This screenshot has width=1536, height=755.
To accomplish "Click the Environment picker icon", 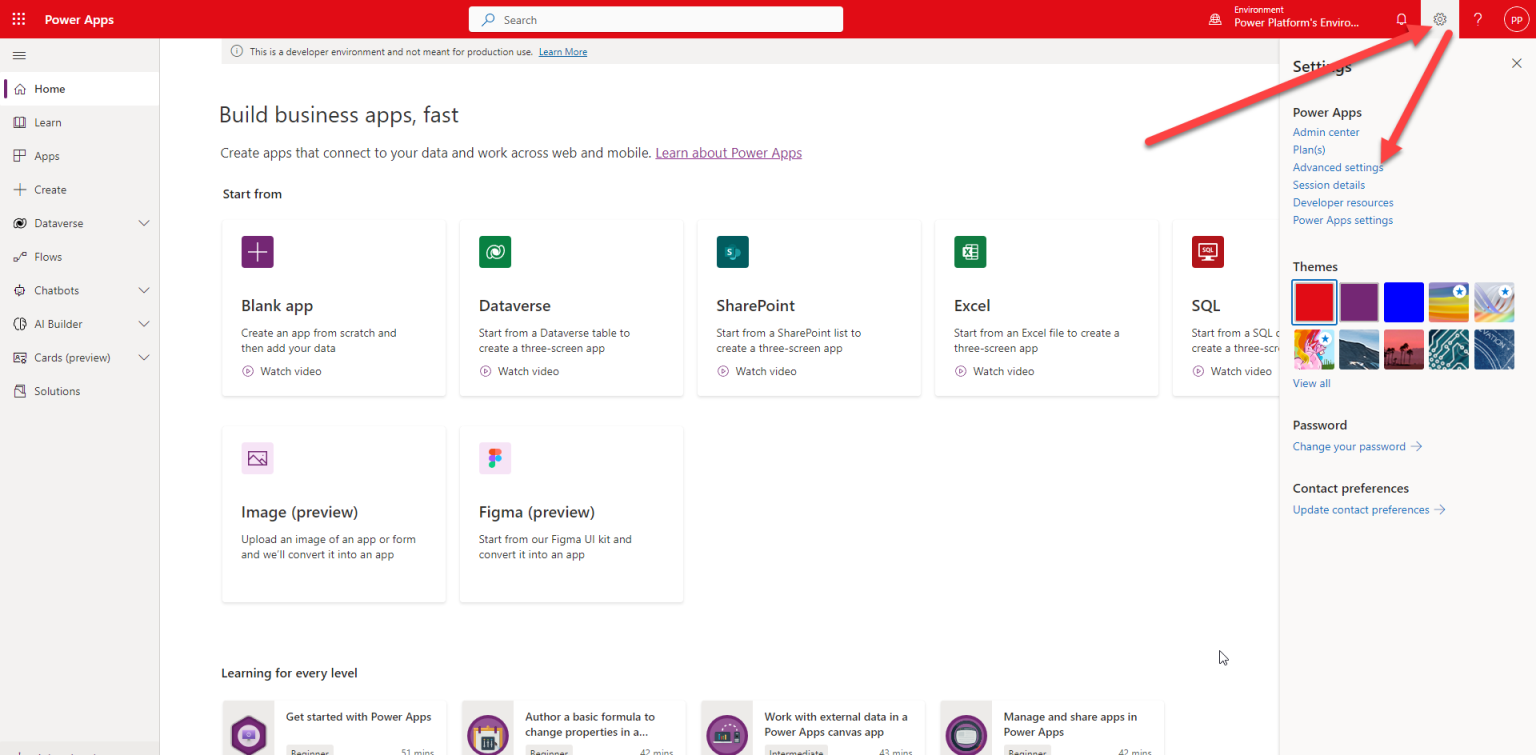I will [x=1216, y=19].
